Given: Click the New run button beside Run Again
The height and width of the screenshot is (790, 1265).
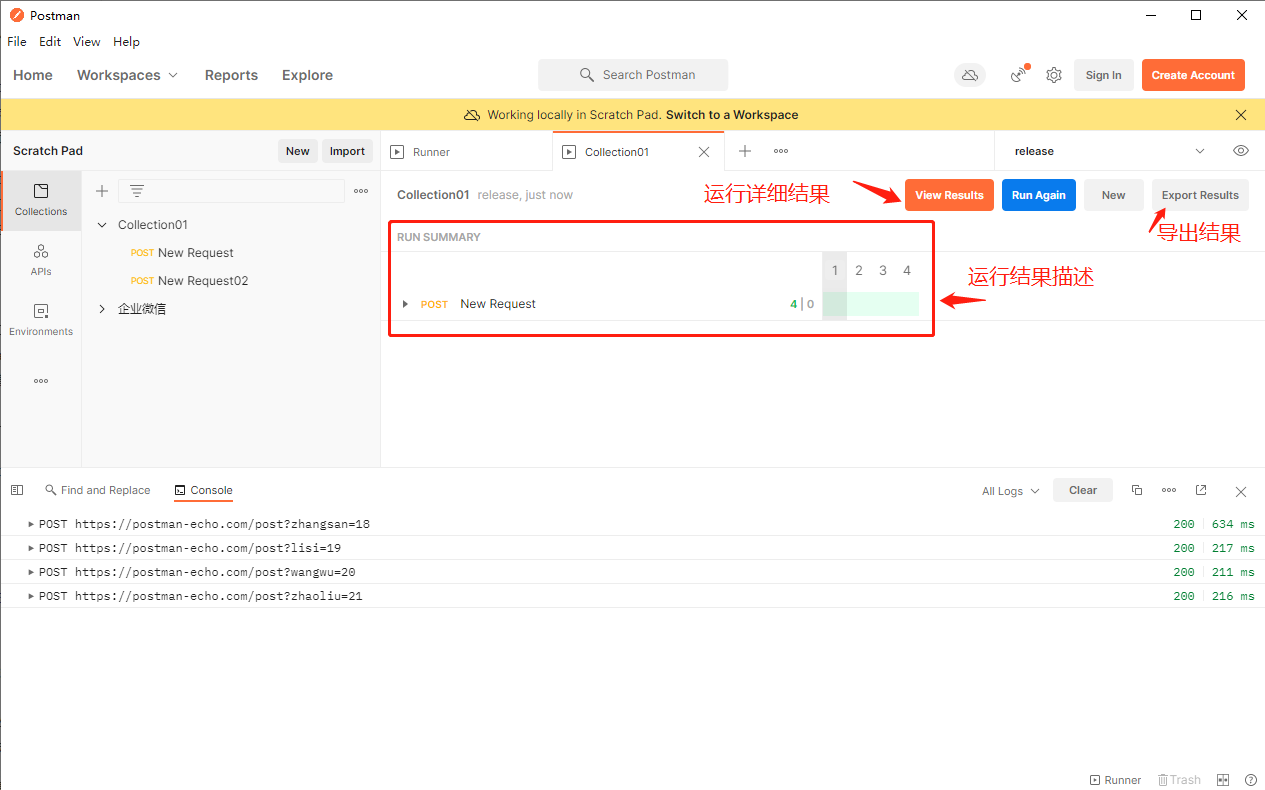Looking at the screenshot, I should click(1114, 195).
